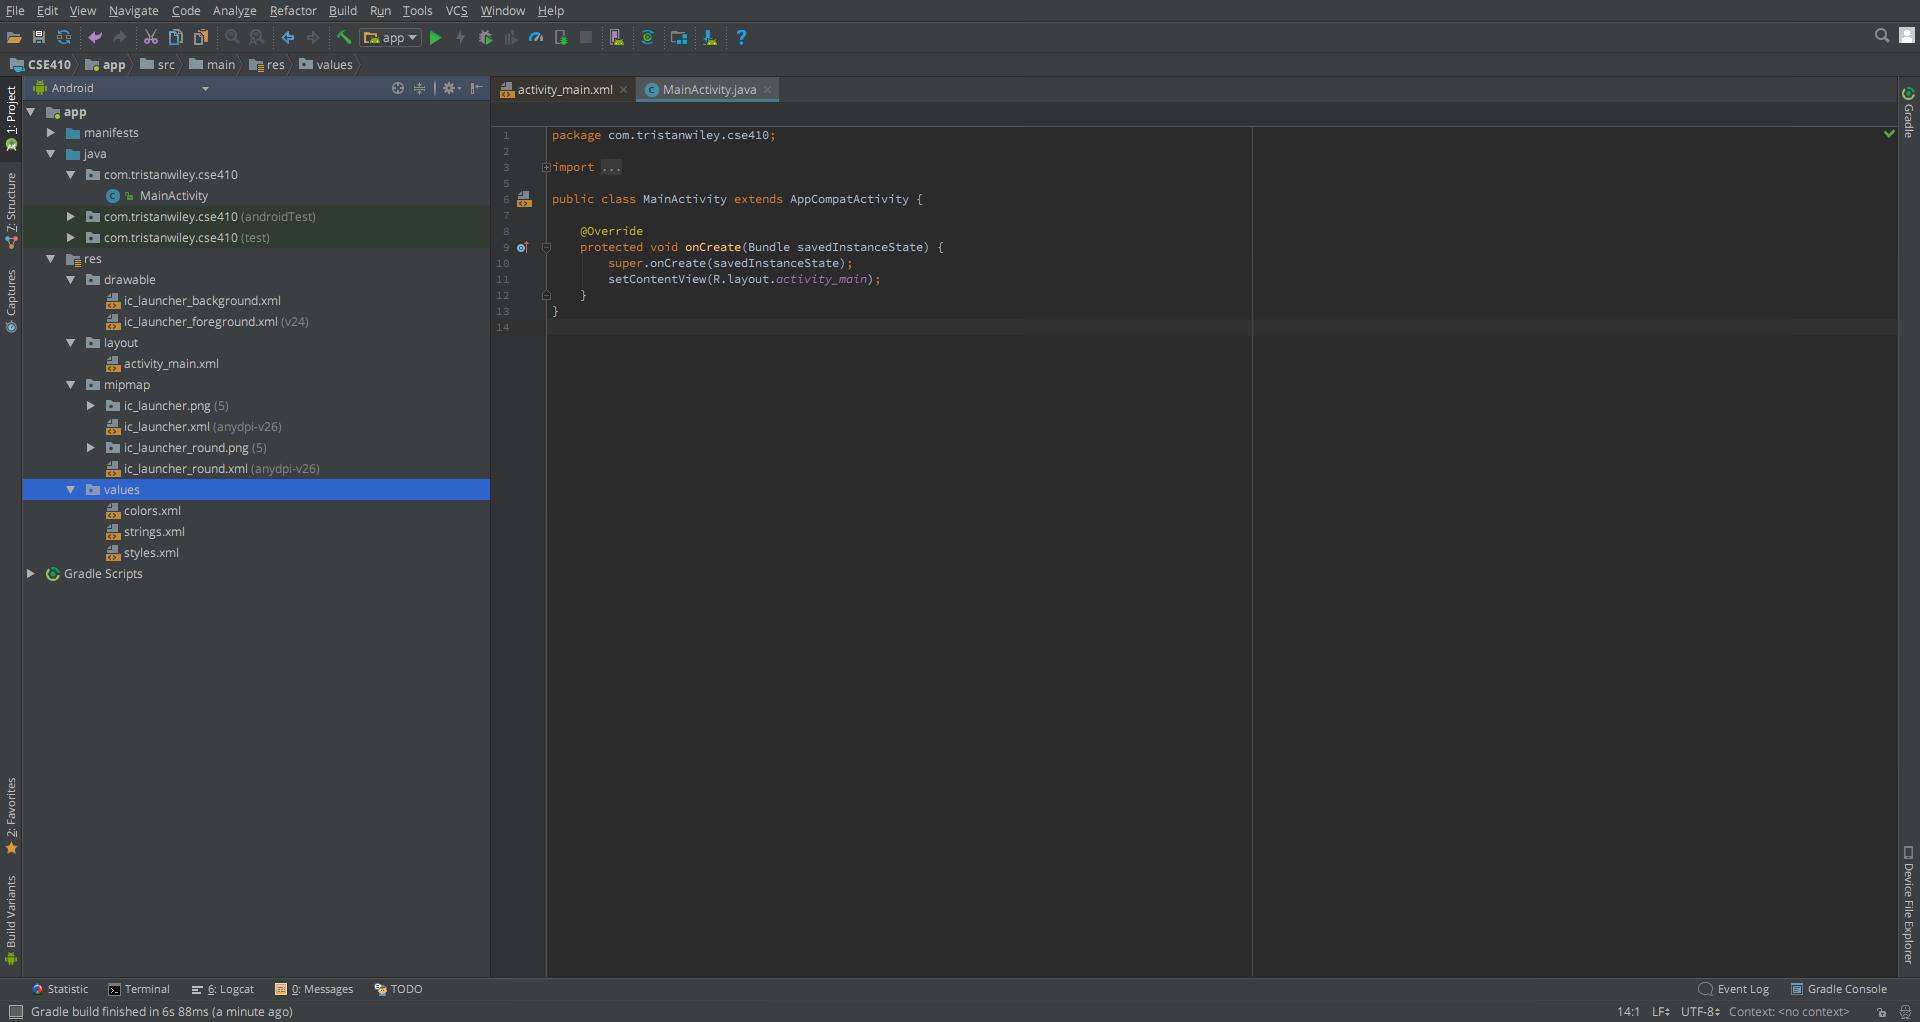
Task: Click the Save All floppy disk icon
Action: tap(39, 38)
